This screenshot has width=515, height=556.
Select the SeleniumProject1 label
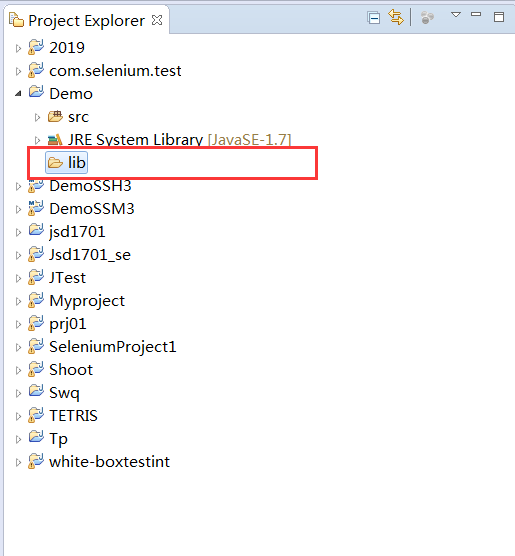pos(113,347)
